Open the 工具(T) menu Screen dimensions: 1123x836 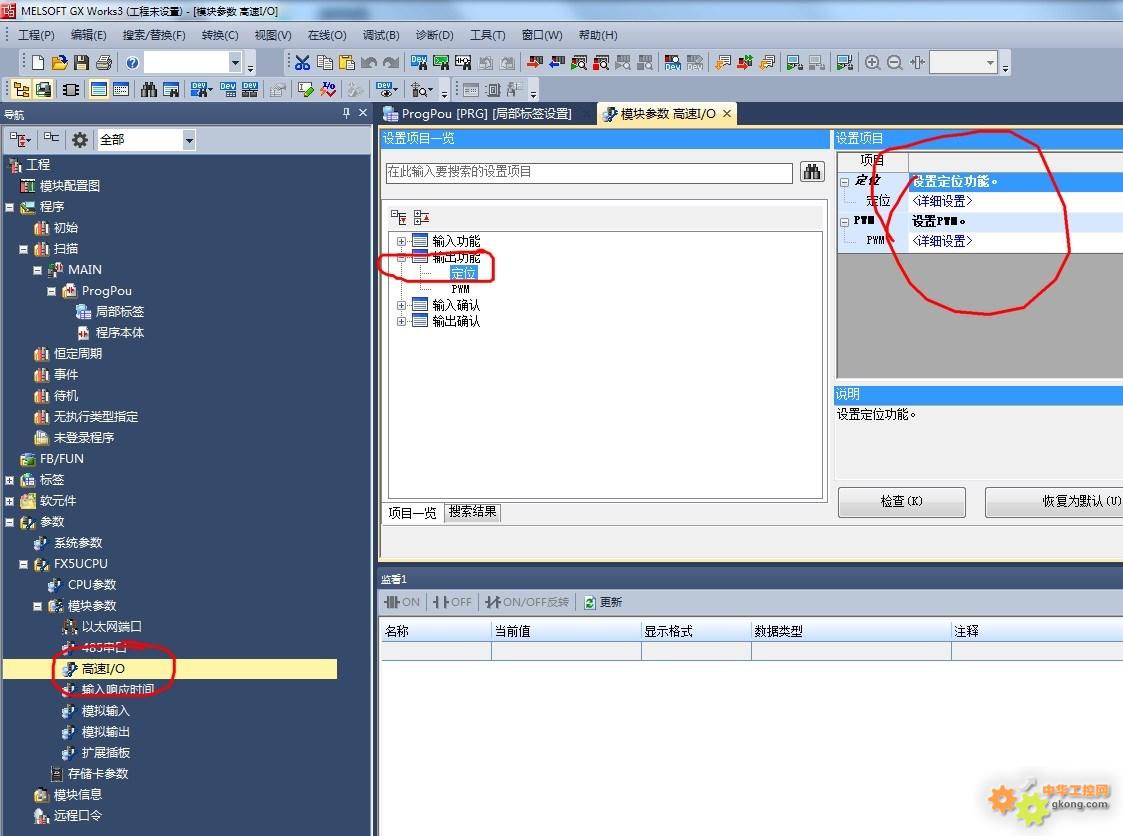(x=487, y=35)
